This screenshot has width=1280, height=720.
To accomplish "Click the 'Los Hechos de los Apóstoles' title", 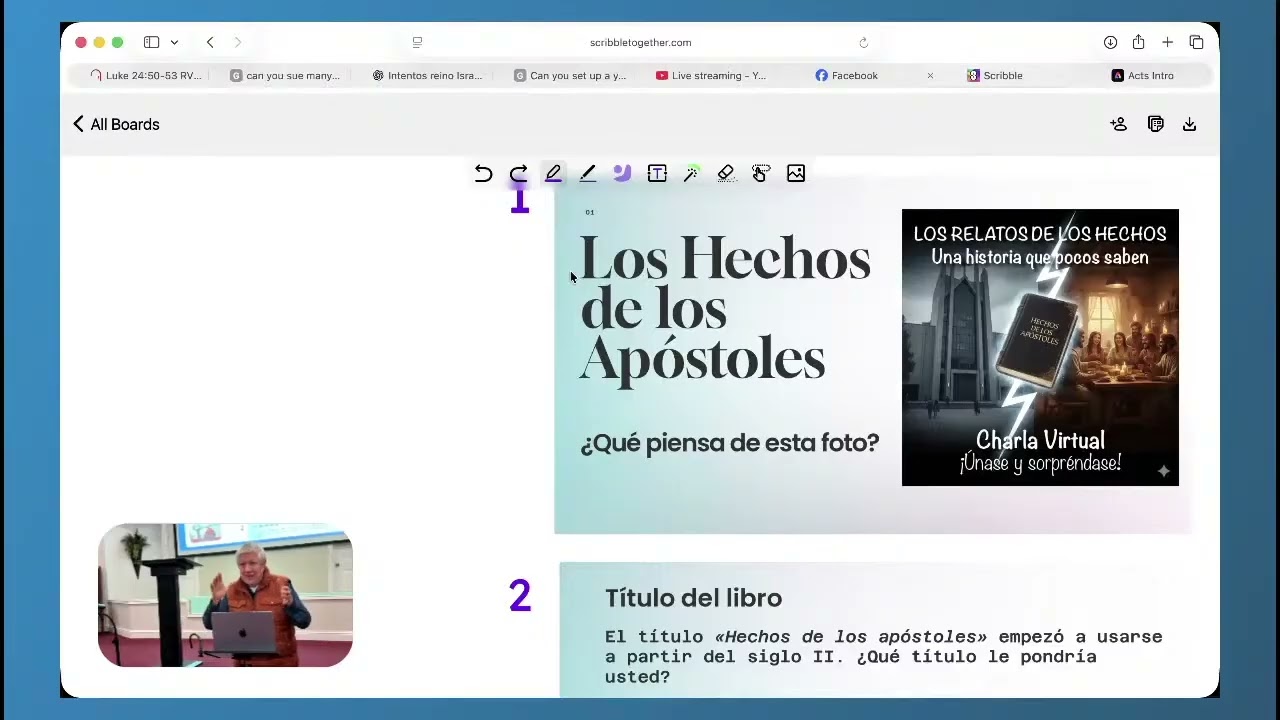I will [725, 308].
